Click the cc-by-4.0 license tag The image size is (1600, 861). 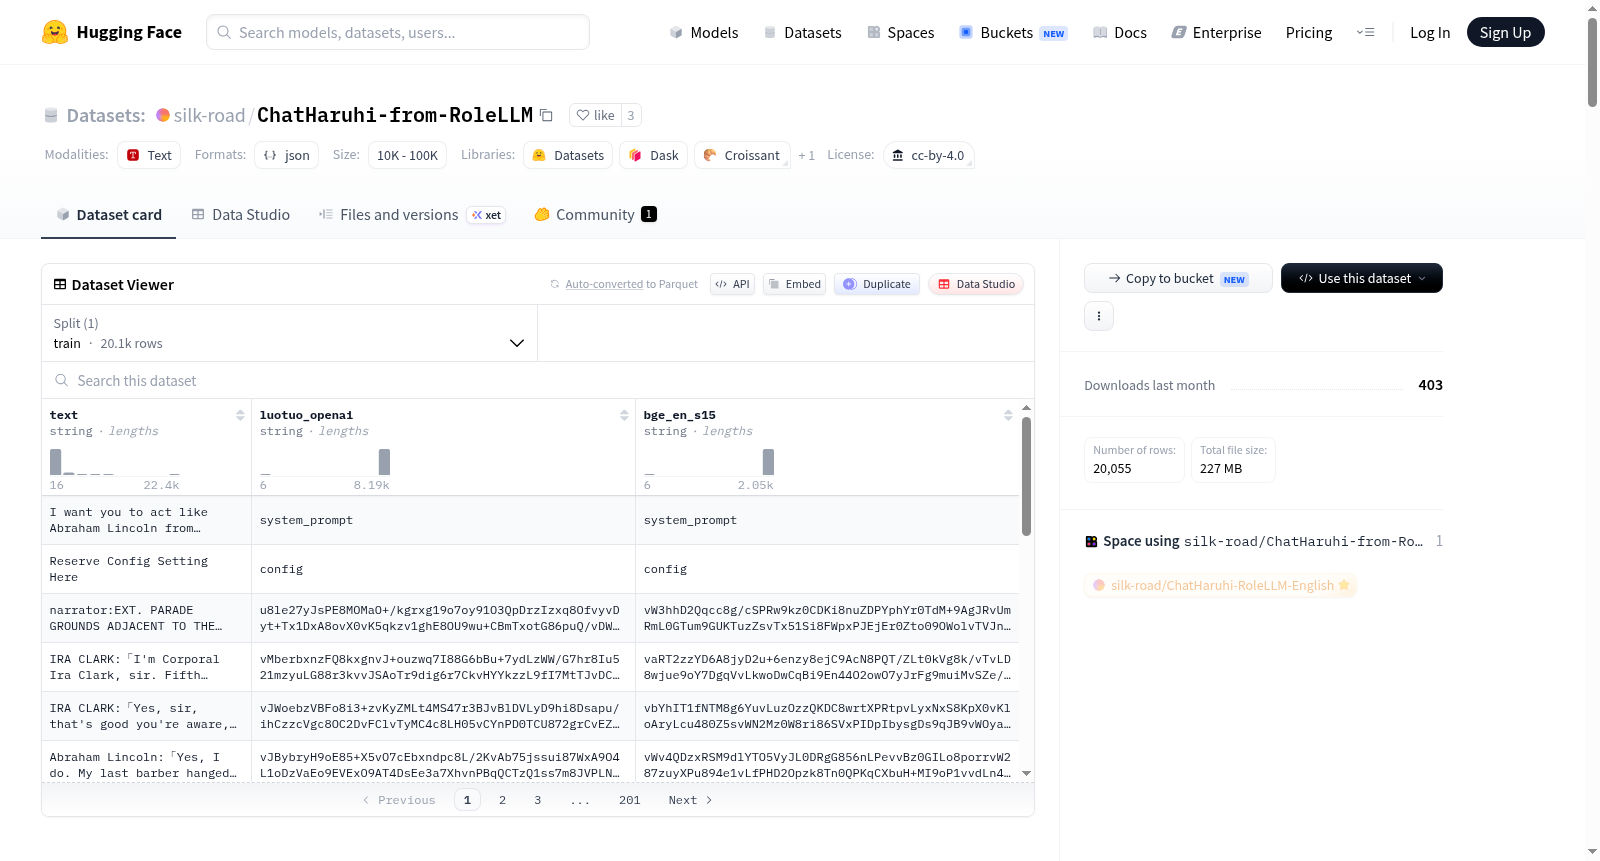[x=928, y=155]
